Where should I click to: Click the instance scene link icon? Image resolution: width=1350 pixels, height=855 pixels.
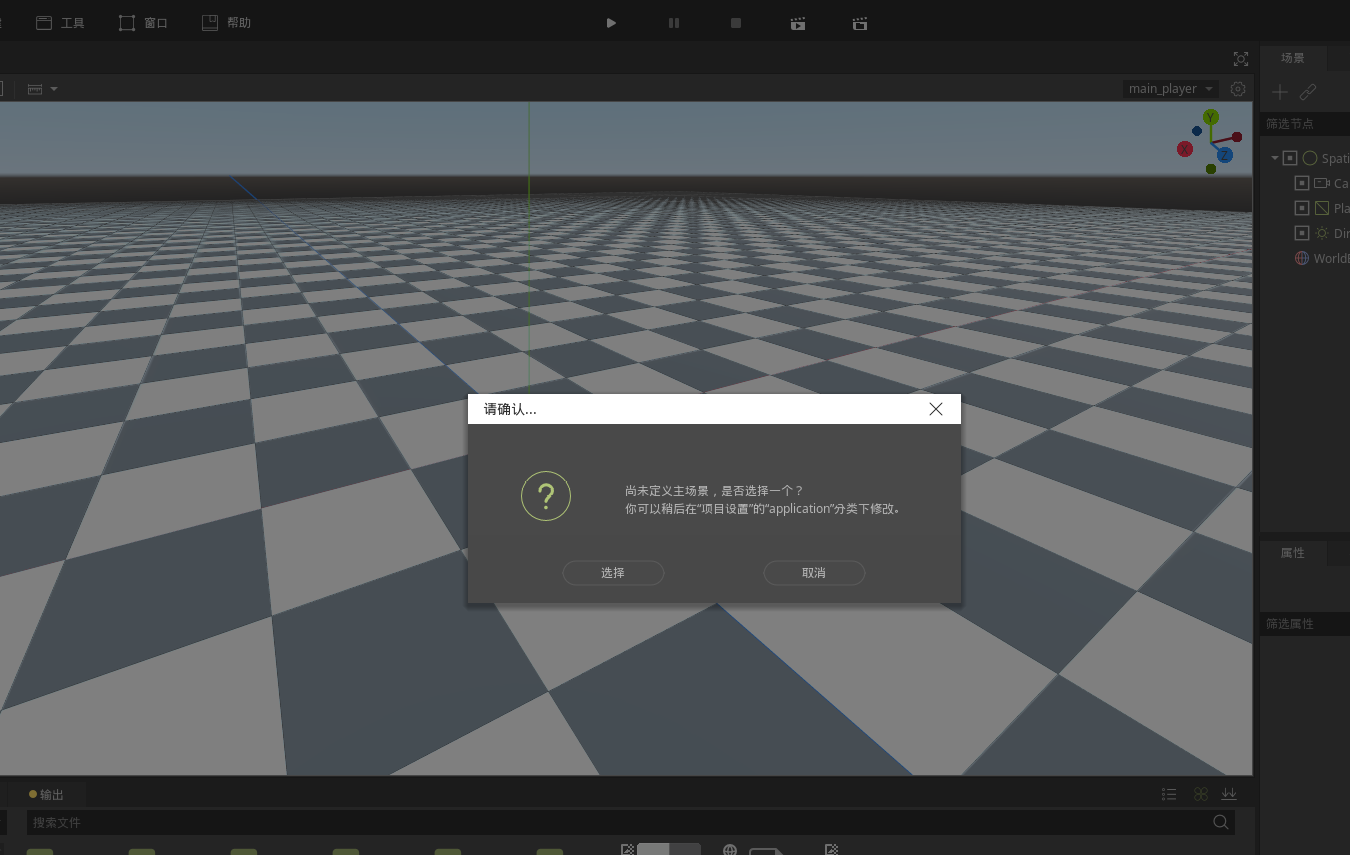(1308, 92)
